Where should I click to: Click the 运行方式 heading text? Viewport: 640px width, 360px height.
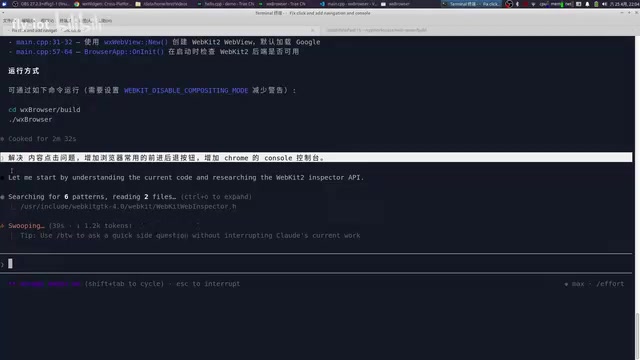24,71
